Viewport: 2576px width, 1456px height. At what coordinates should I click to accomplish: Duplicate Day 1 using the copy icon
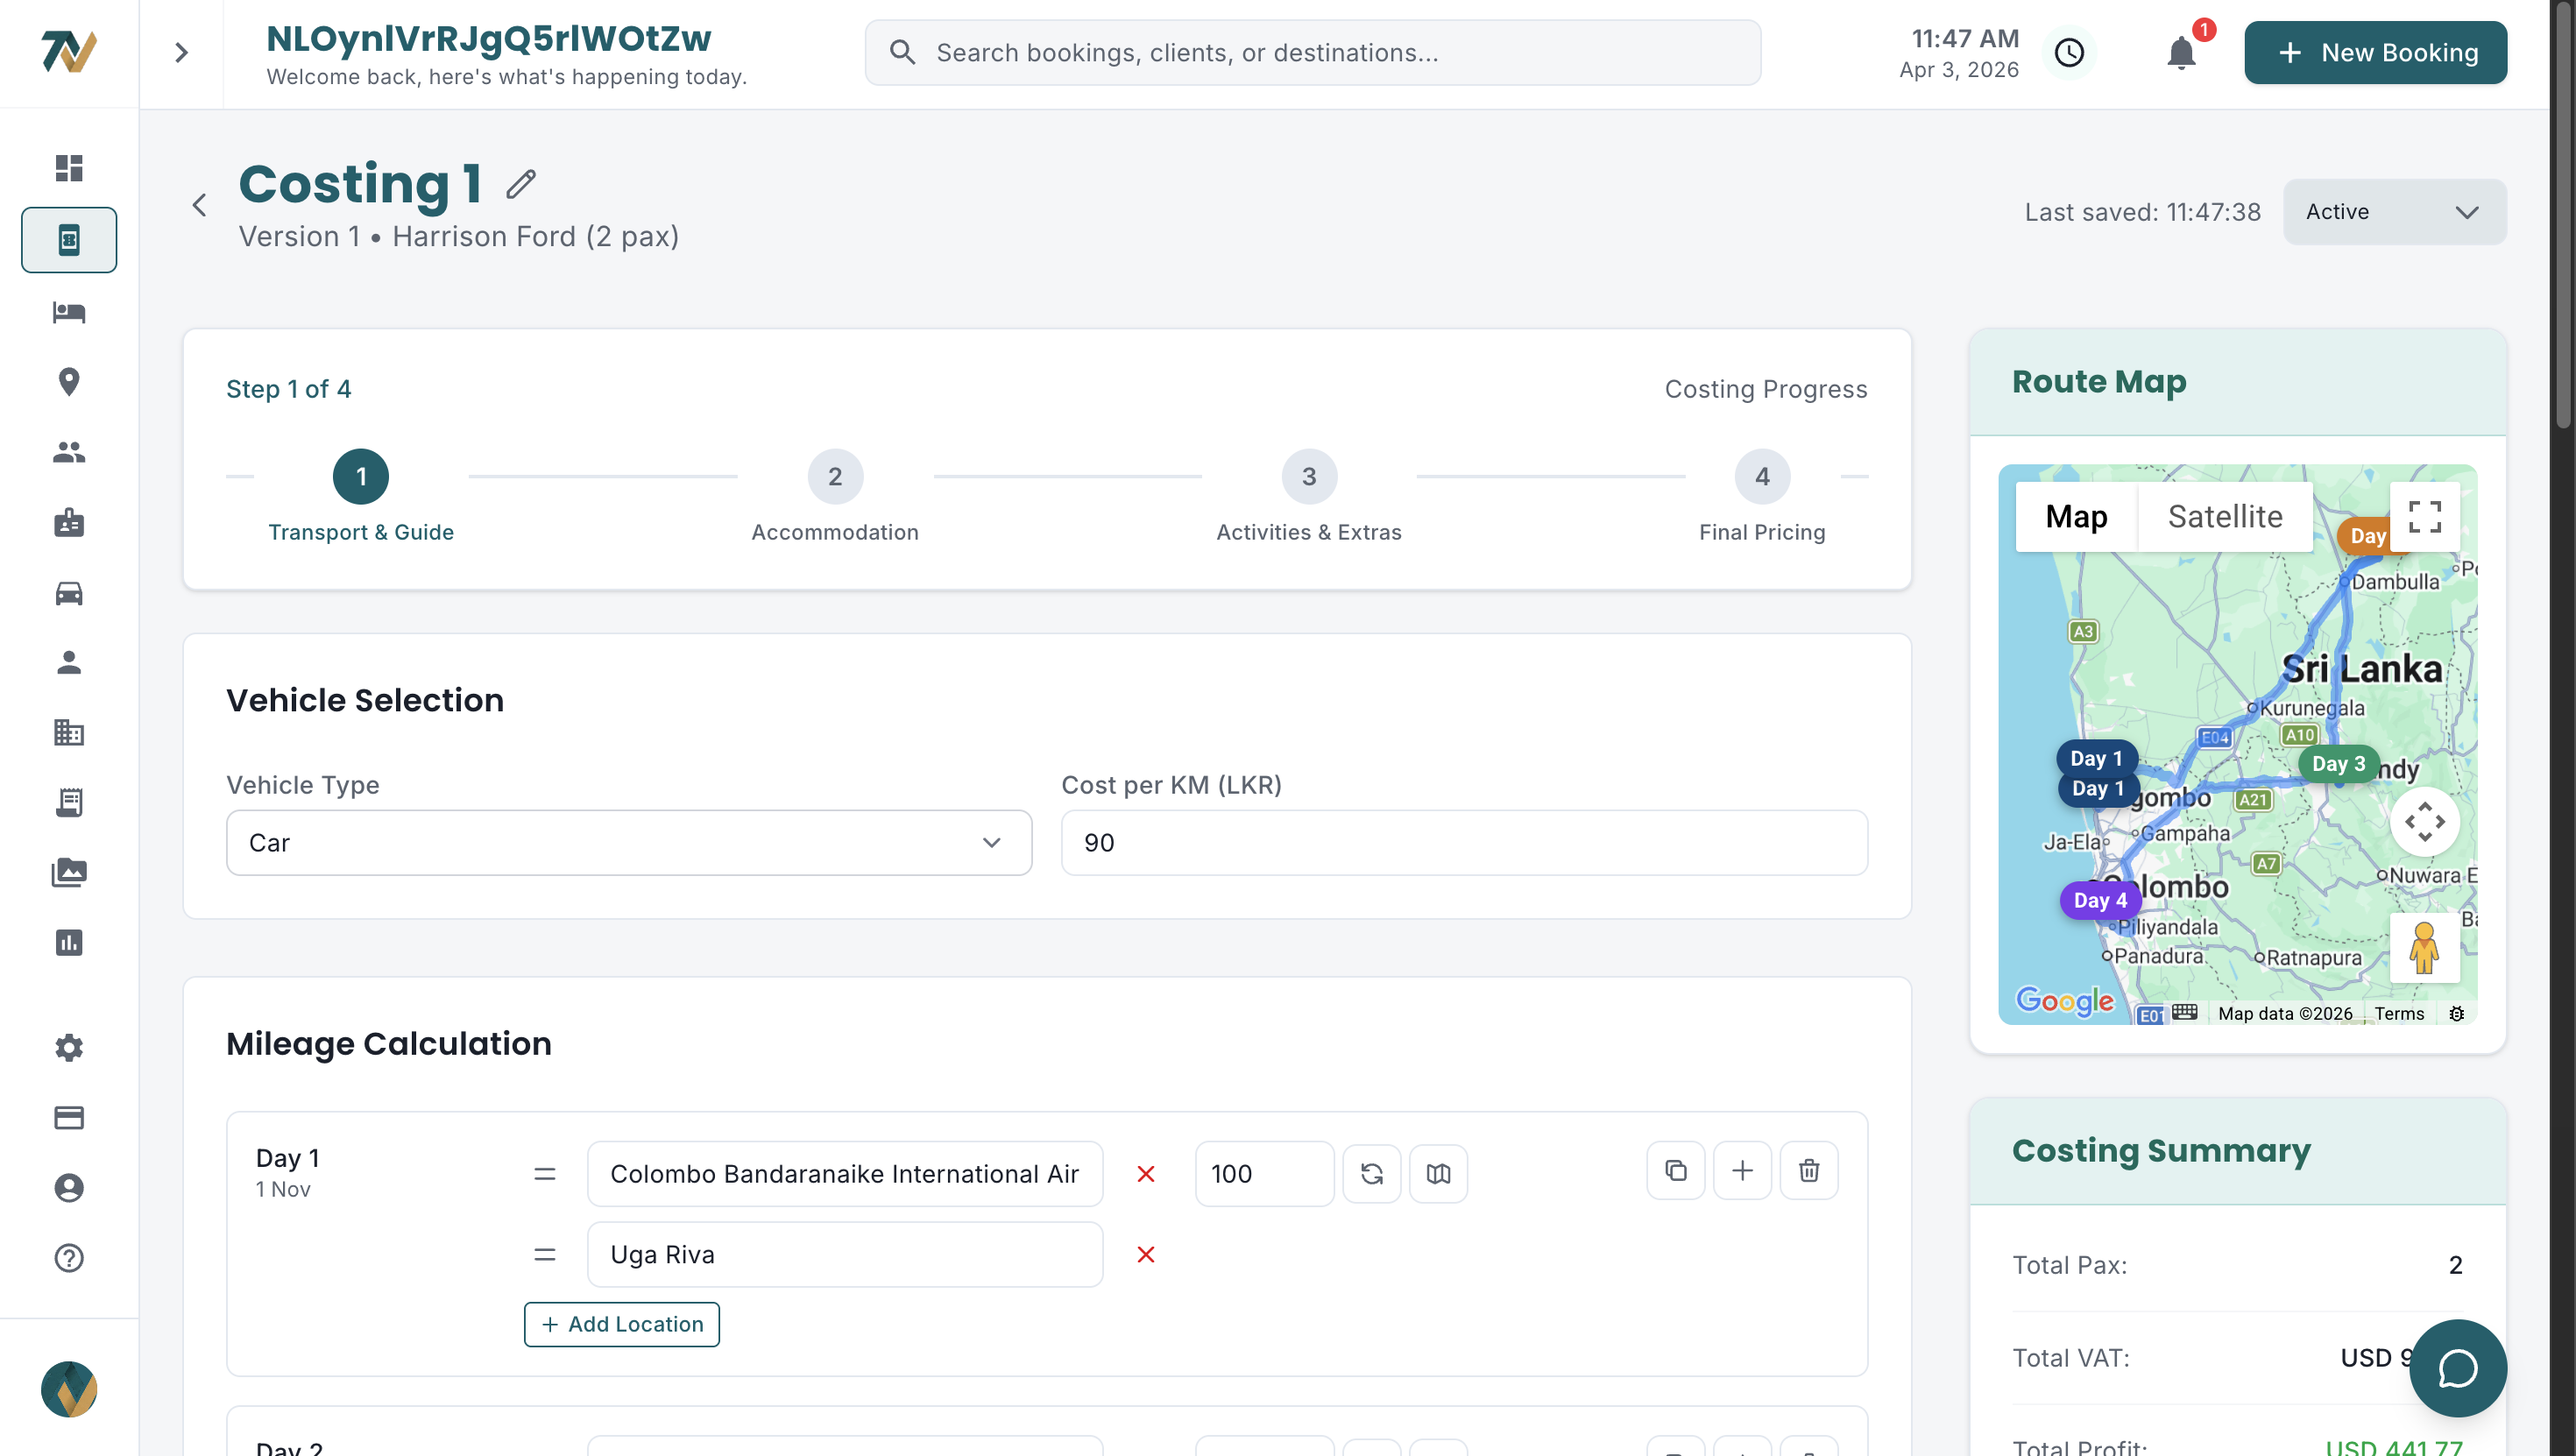pyautogui.click(x=1676, y=1170)
